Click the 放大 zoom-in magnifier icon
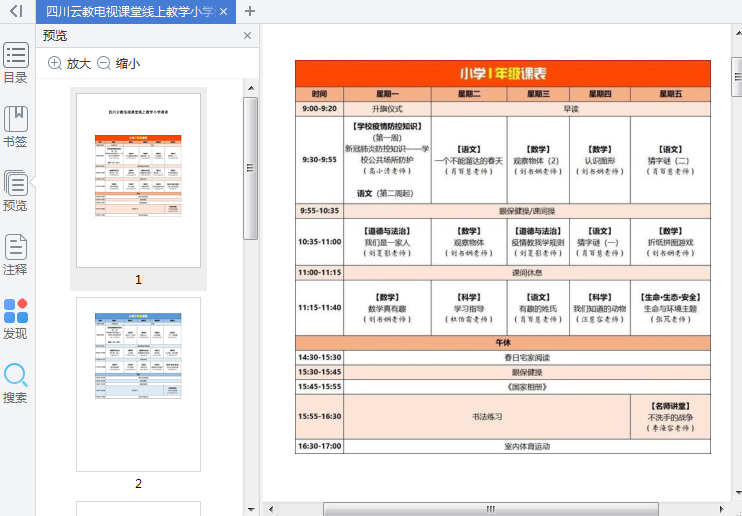742x516 pixels. pyautogui.click(x=55, y=63)
